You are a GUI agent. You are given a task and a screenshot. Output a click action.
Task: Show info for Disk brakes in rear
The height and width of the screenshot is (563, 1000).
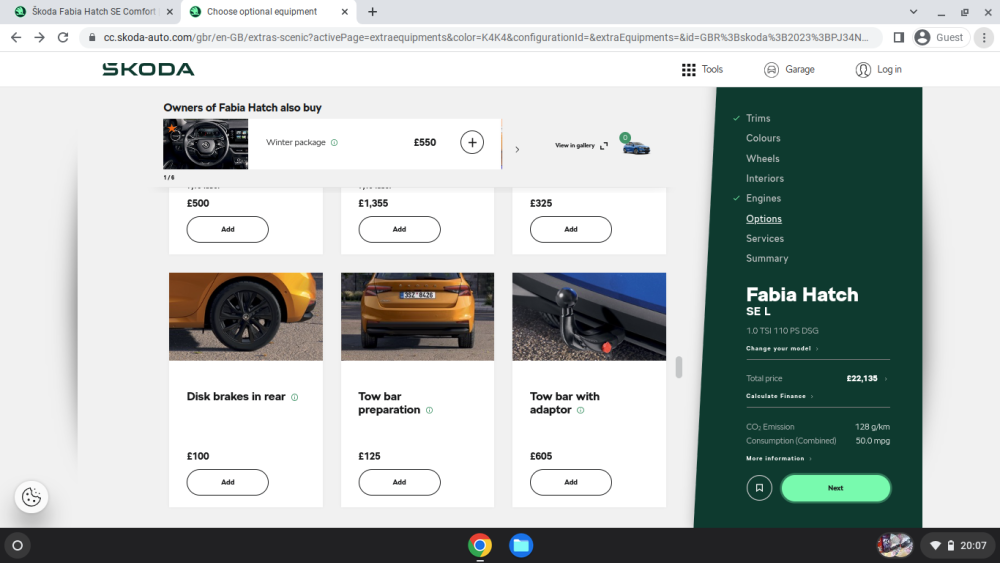pos(295,397)
